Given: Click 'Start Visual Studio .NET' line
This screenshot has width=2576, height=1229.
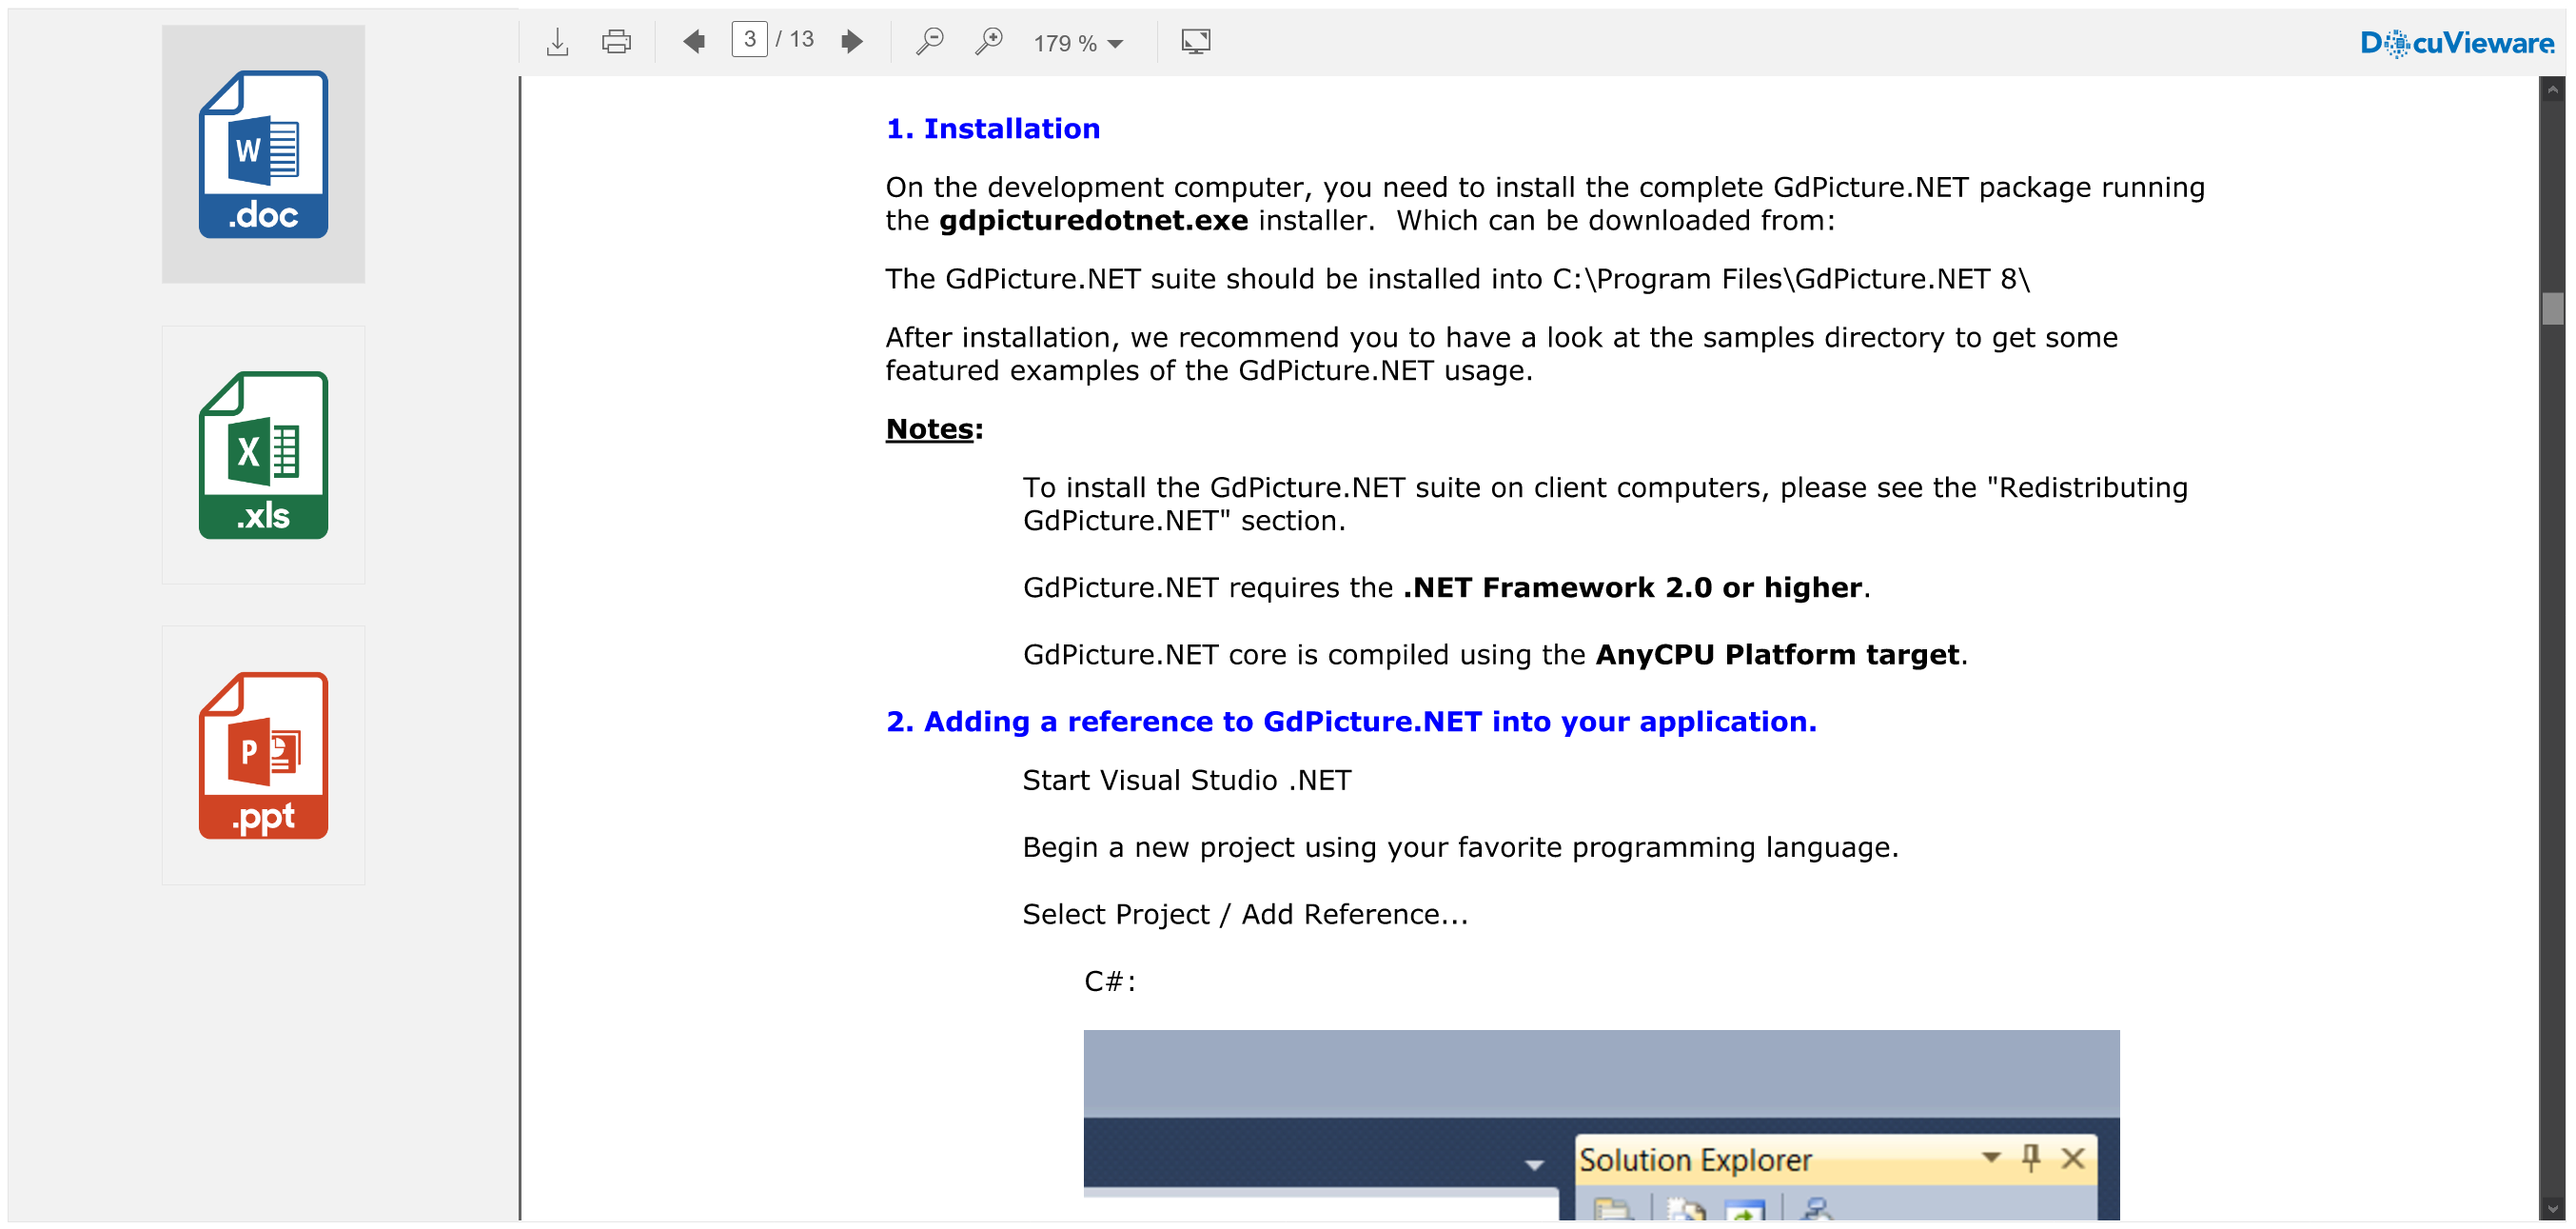Looking at the screenshot, I should (1186, 781).
